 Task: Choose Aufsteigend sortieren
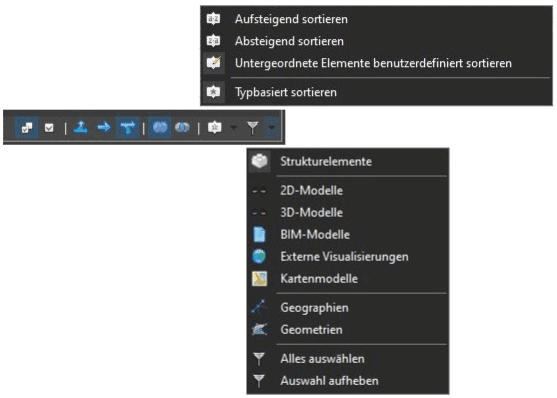point(376,19)
